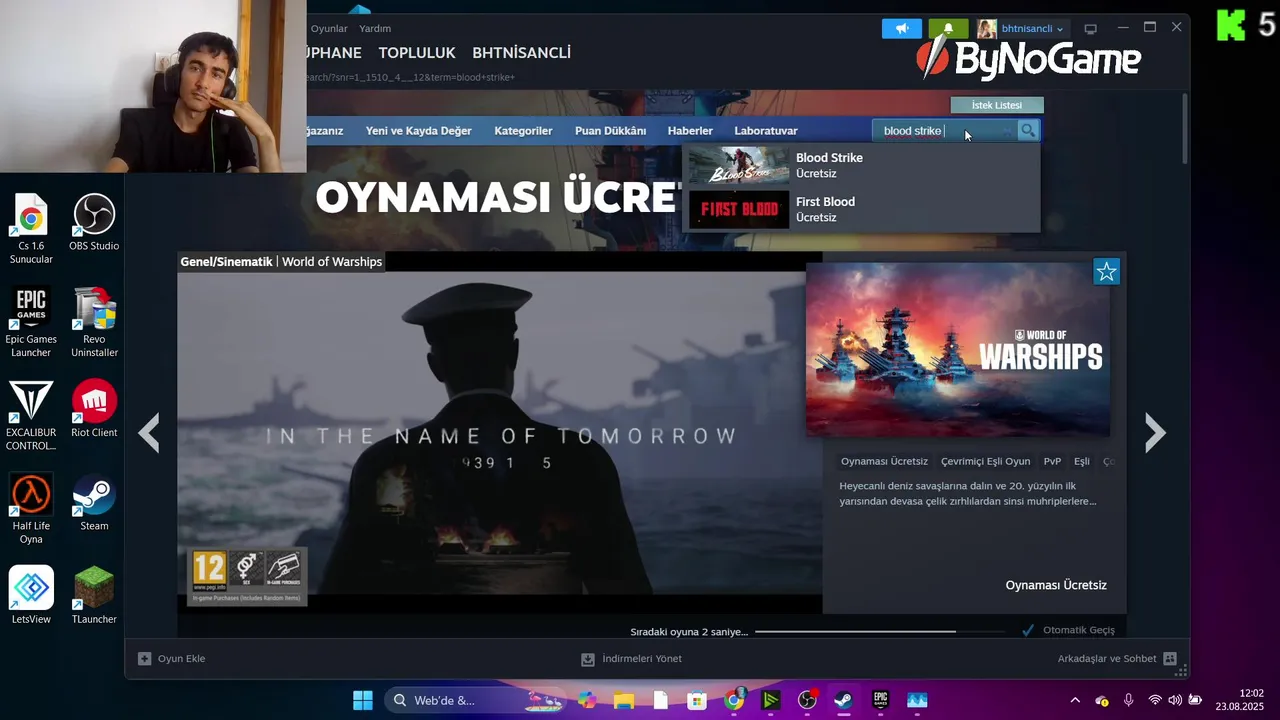Open the Oyunlar menu
The image size is (1280, 720).
point(329,28)
